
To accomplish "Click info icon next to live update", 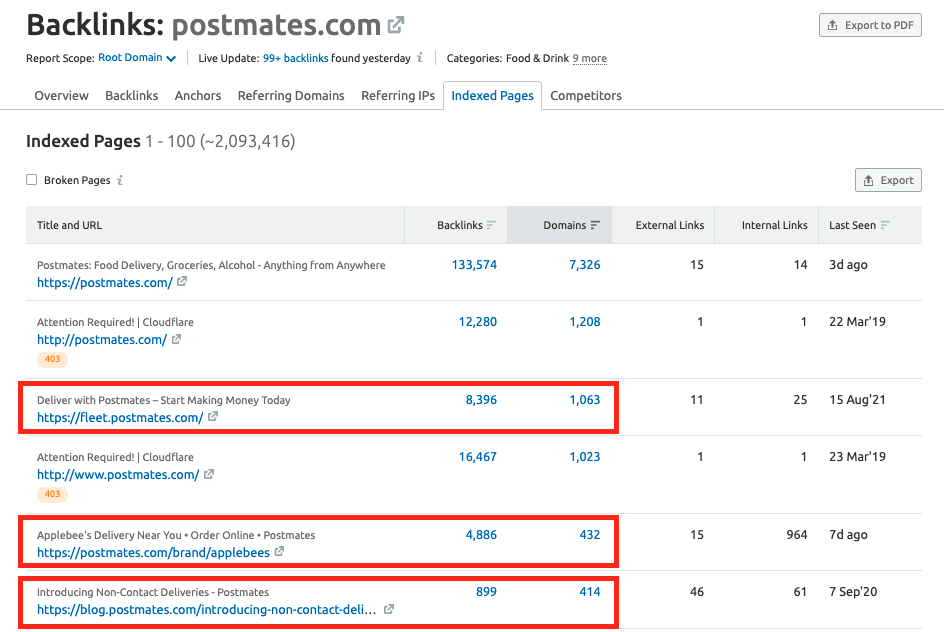I will (x=420, y=58).
